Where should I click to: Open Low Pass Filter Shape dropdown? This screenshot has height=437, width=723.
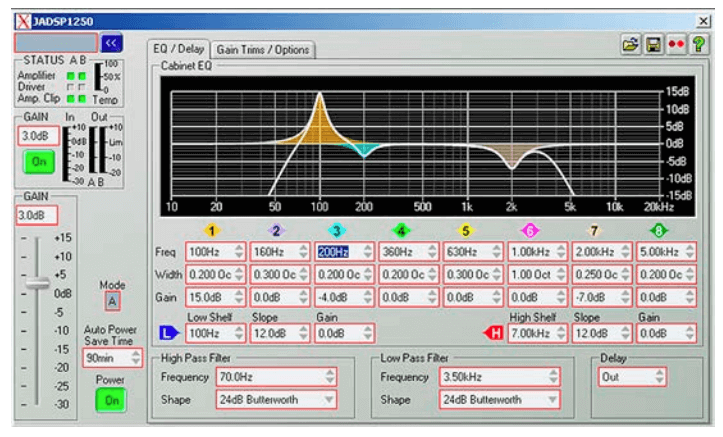(x=500, y=400)
